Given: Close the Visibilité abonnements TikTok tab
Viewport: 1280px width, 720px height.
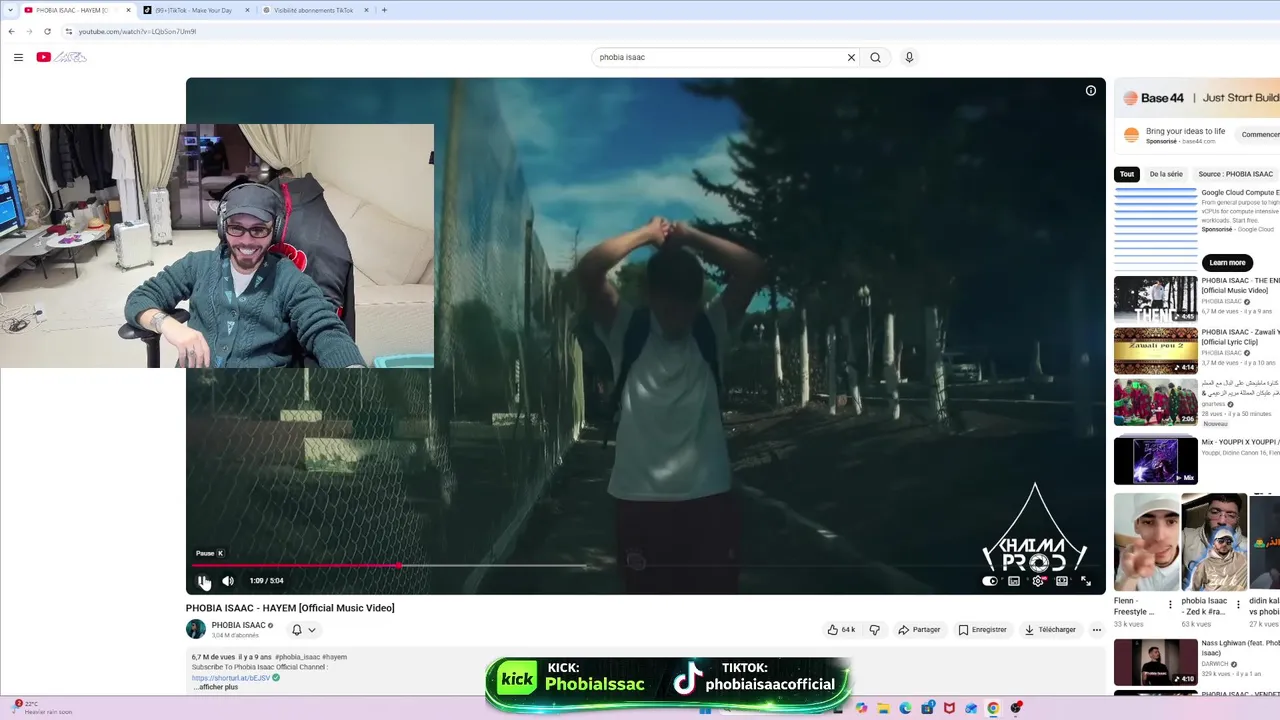Looking at the screenshot, I should coord(366,10).
